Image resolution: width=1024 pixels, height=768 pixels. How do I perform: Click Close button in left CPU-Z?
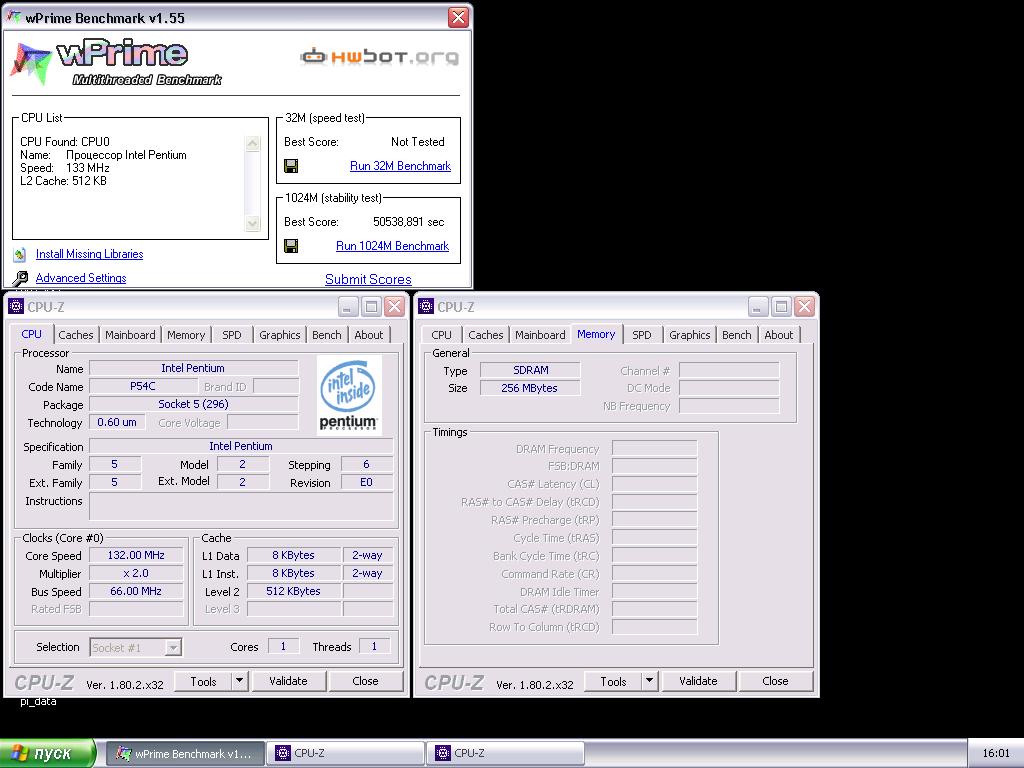[366, 681]
